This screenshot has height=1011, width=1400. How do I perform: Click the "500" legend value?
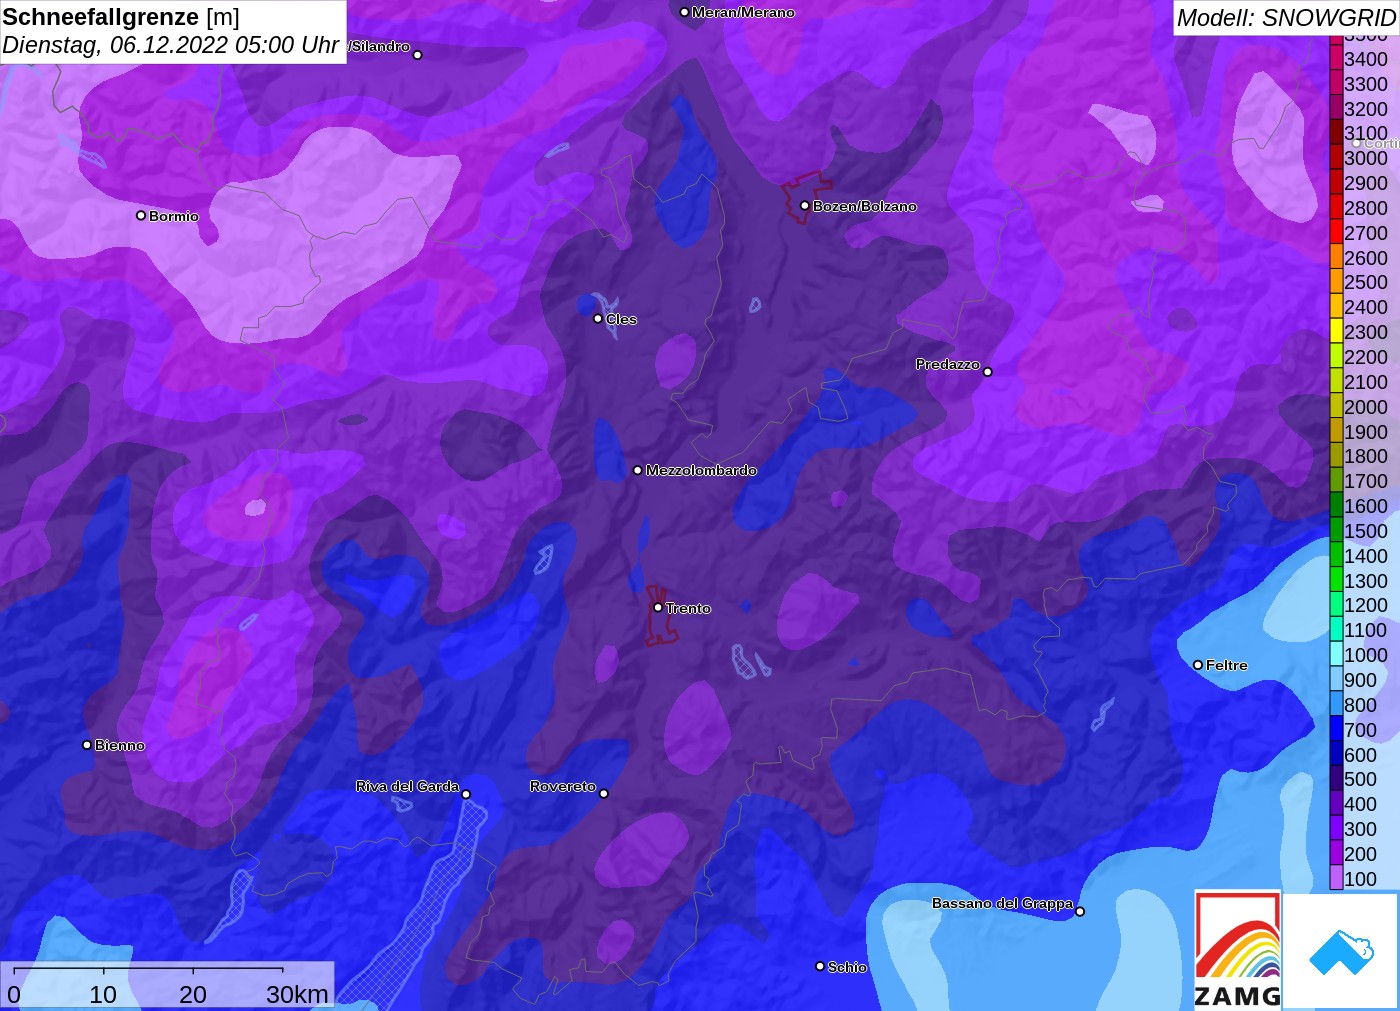coord(1360,779)
